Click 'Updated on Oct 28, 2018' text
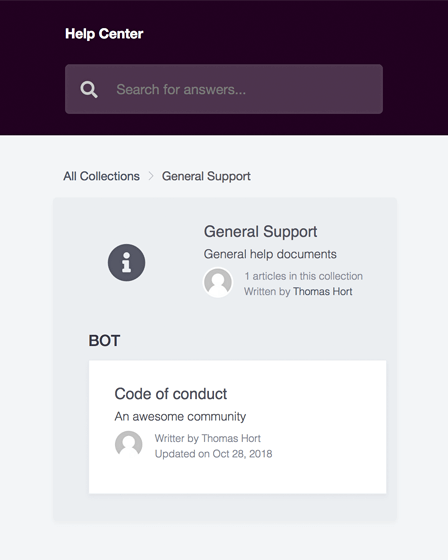448x560 pixels. 214,454
